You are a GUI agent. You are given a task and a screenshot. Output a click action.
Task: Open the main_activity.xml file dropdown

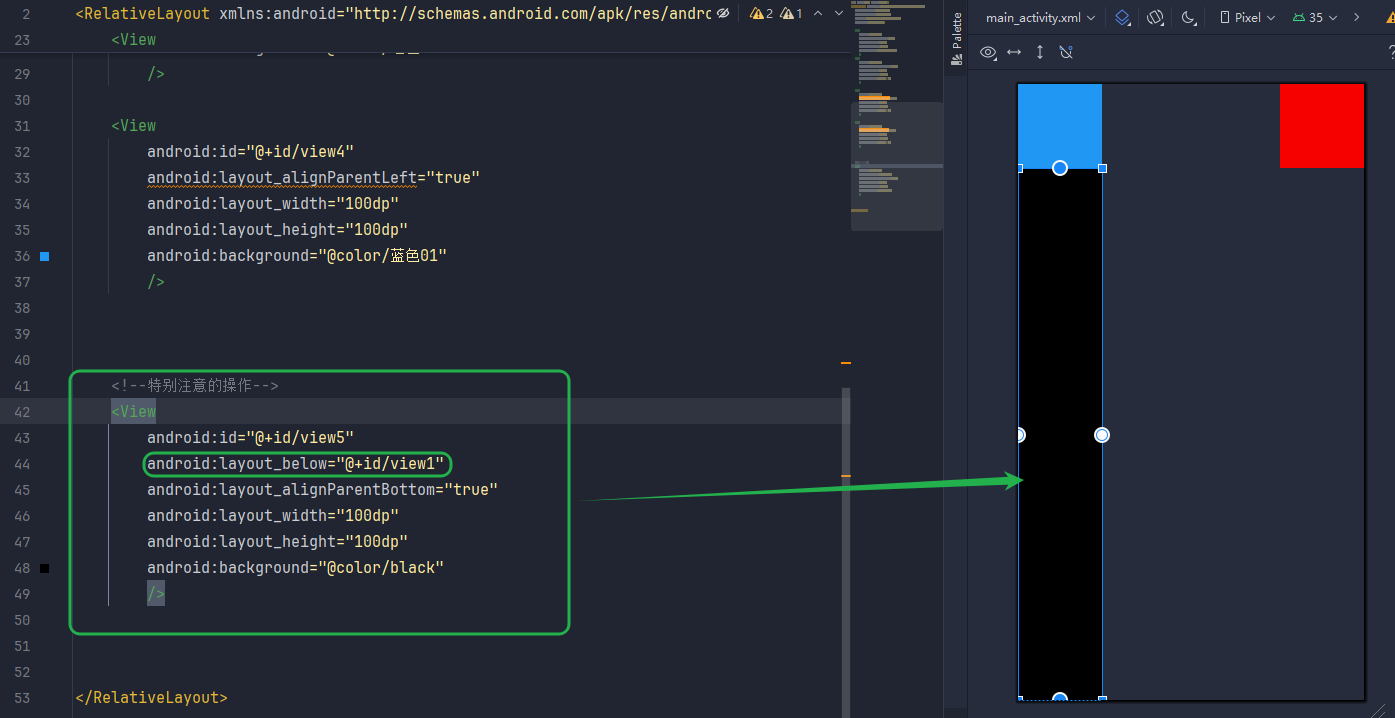coord(1040,18)
